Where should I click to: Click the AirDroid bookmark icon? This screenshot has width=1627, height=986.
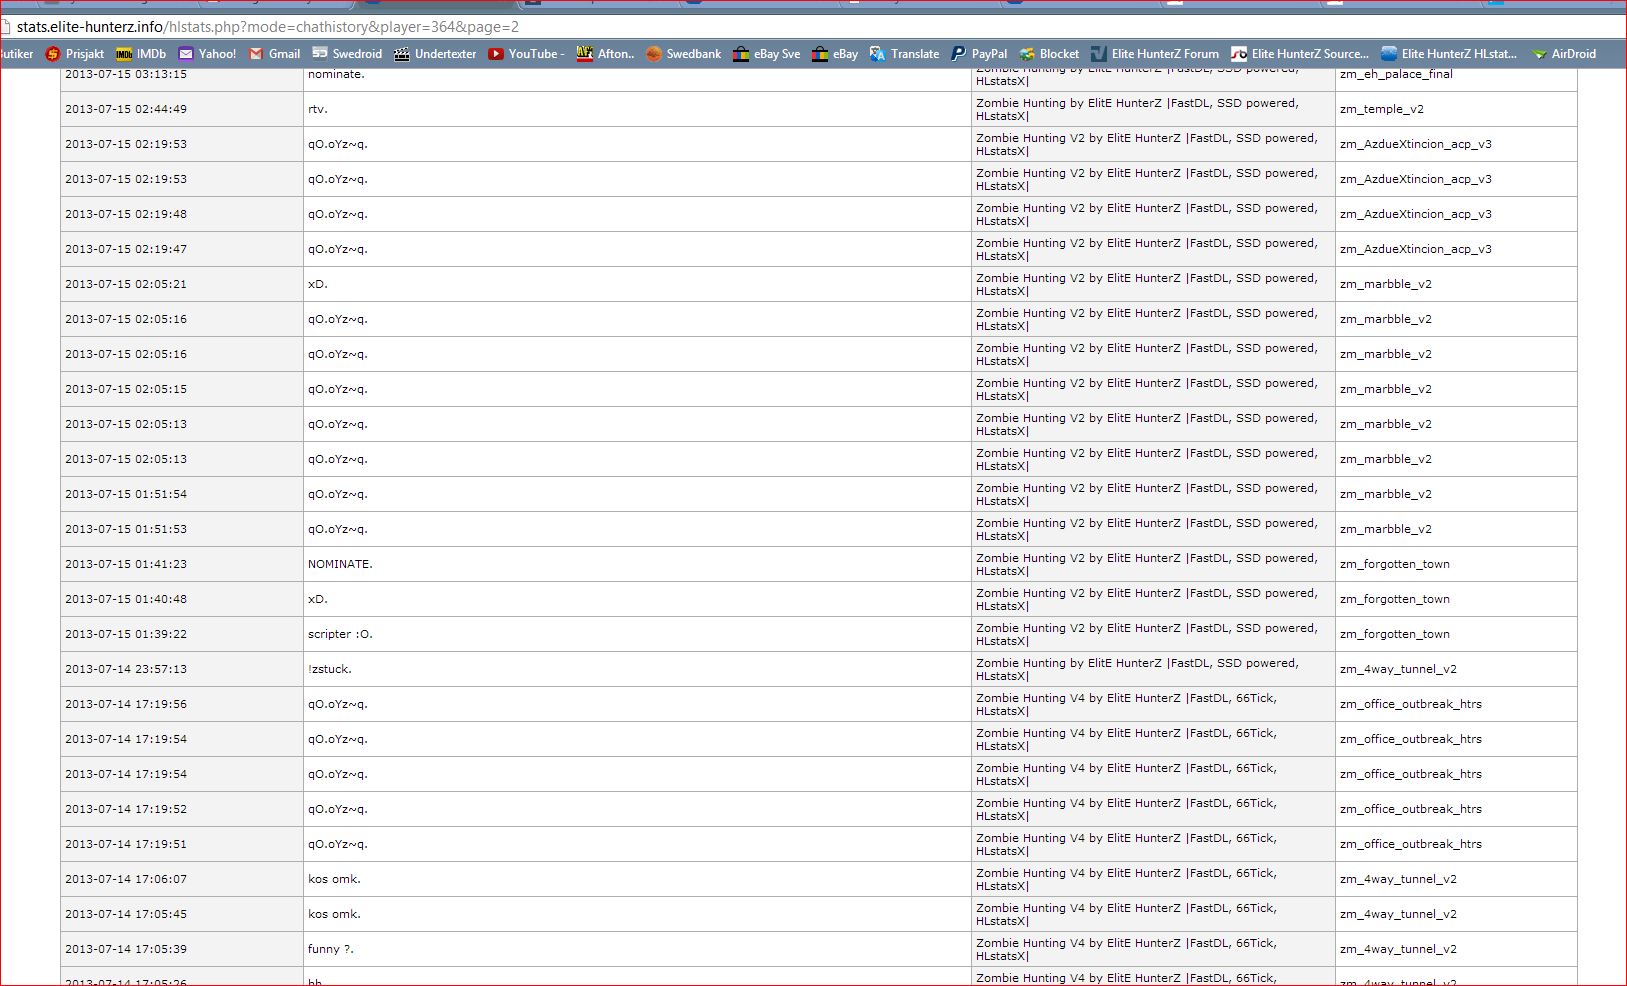1539,54
